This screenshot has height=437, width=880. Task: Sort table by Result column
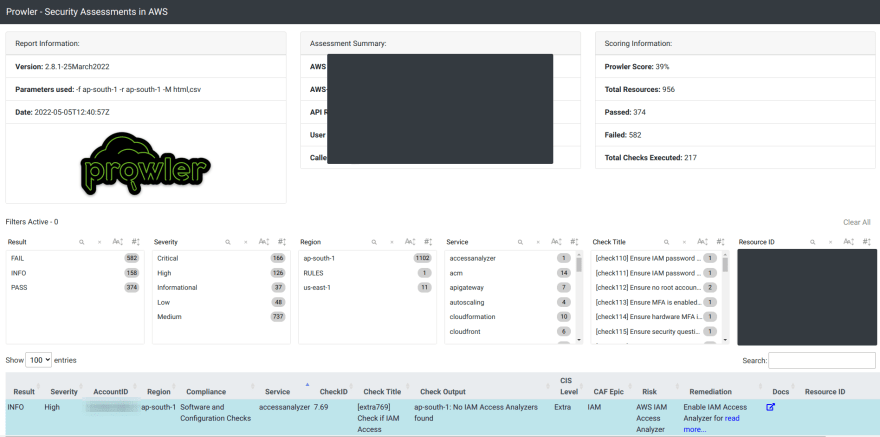pos(24,392)
